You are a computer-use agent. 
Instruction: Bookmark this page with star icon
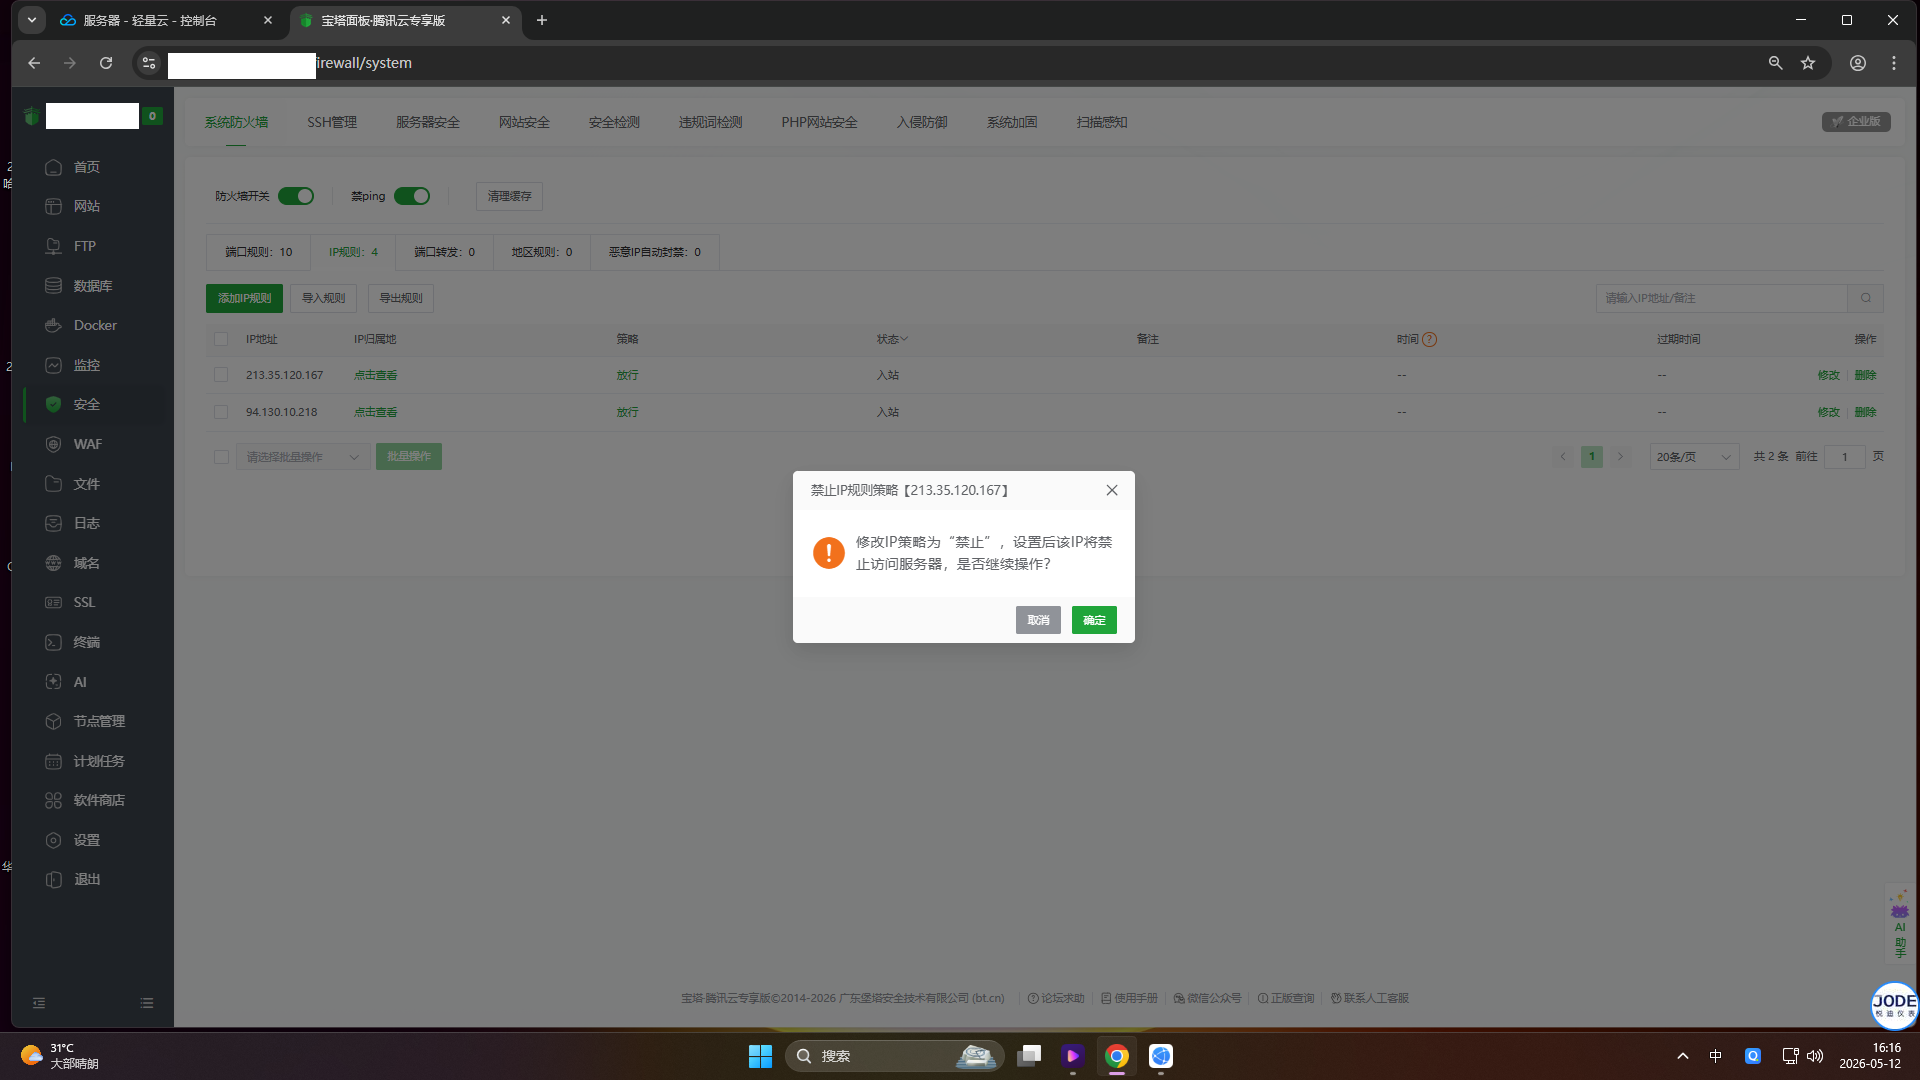[1808, 63]
